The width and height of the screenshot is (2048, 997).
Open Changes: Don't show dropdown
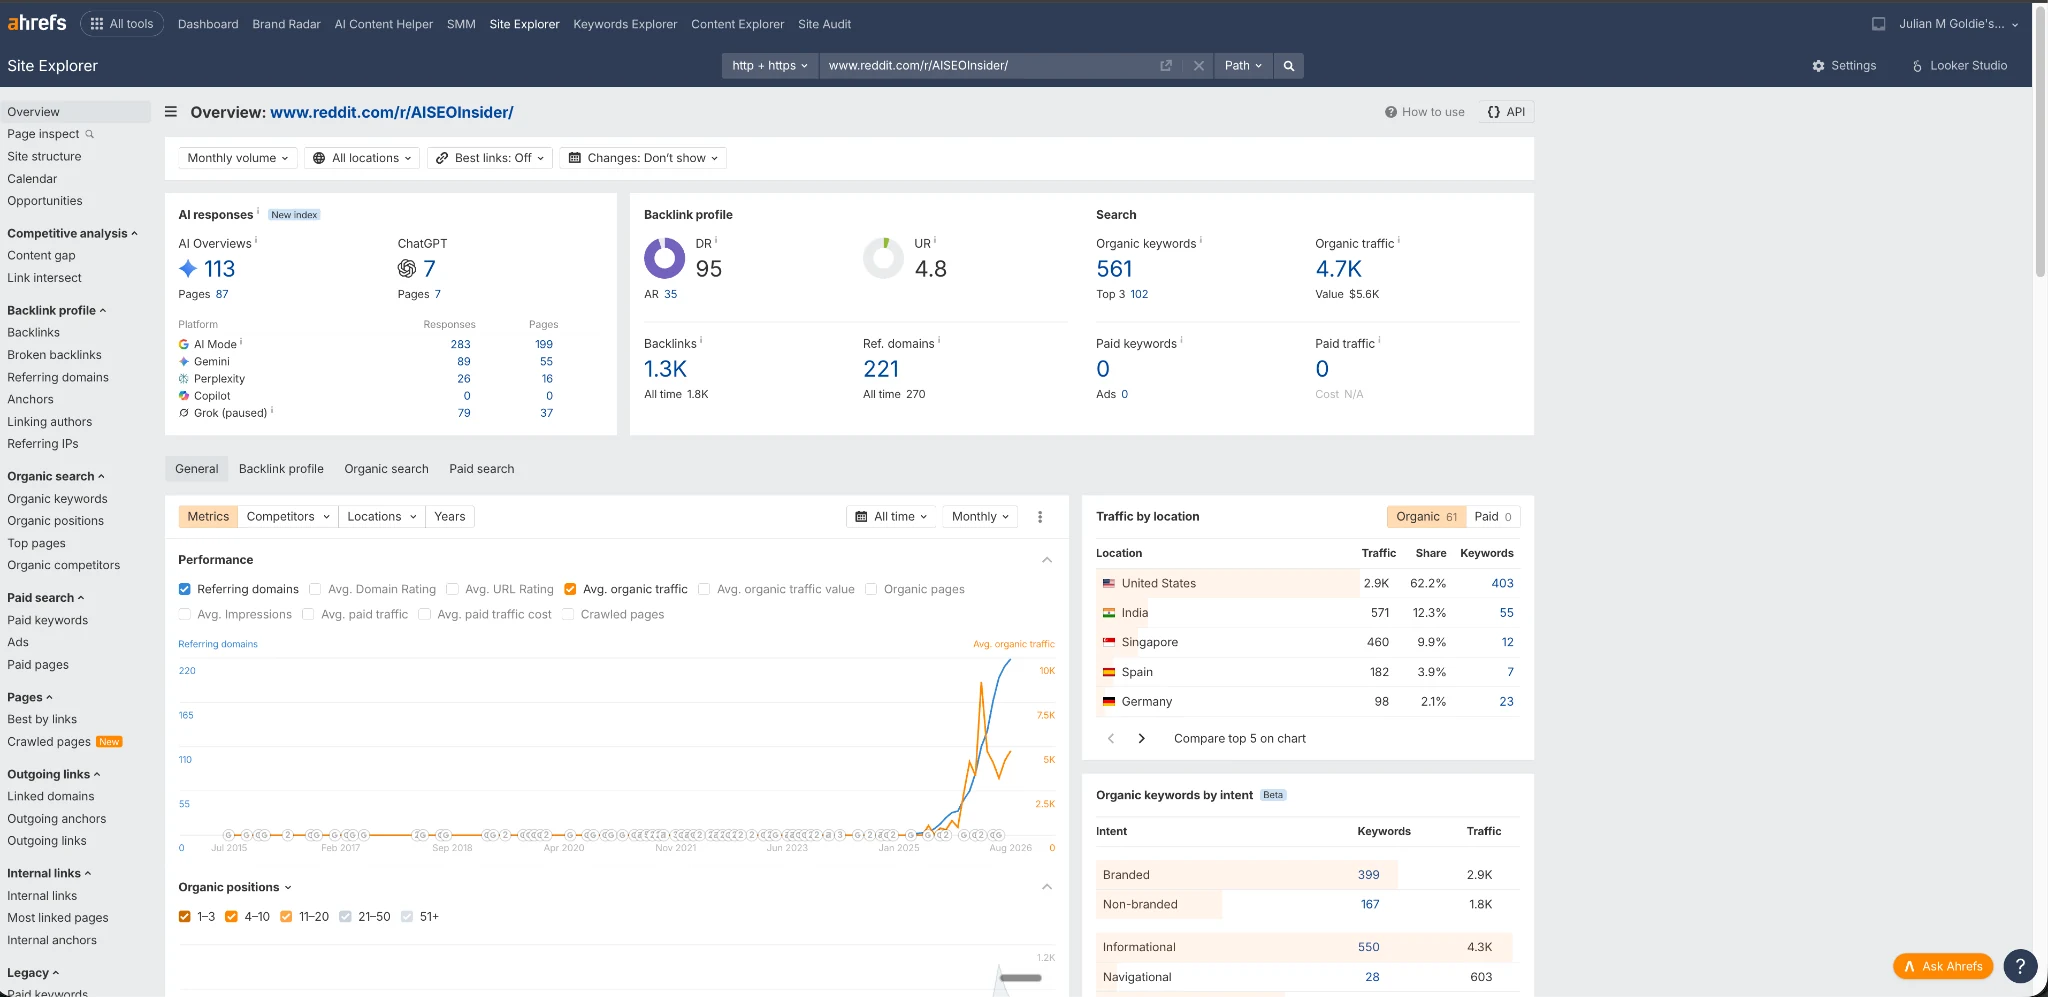pos(643,158)
